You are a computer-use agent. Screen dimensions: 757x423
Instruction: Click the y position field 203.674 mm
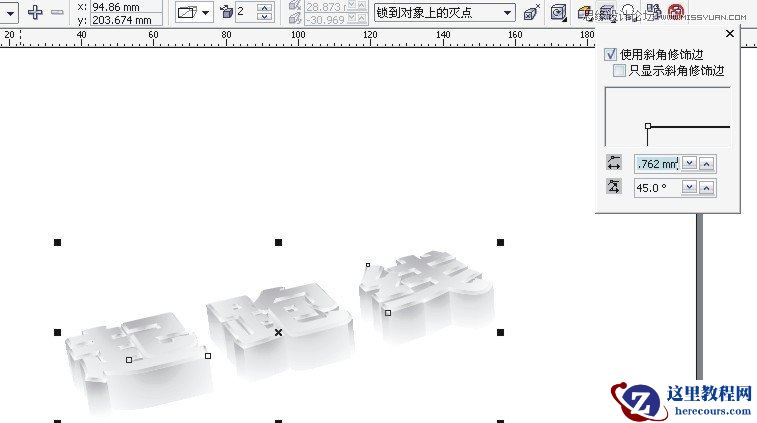(126, 20)
